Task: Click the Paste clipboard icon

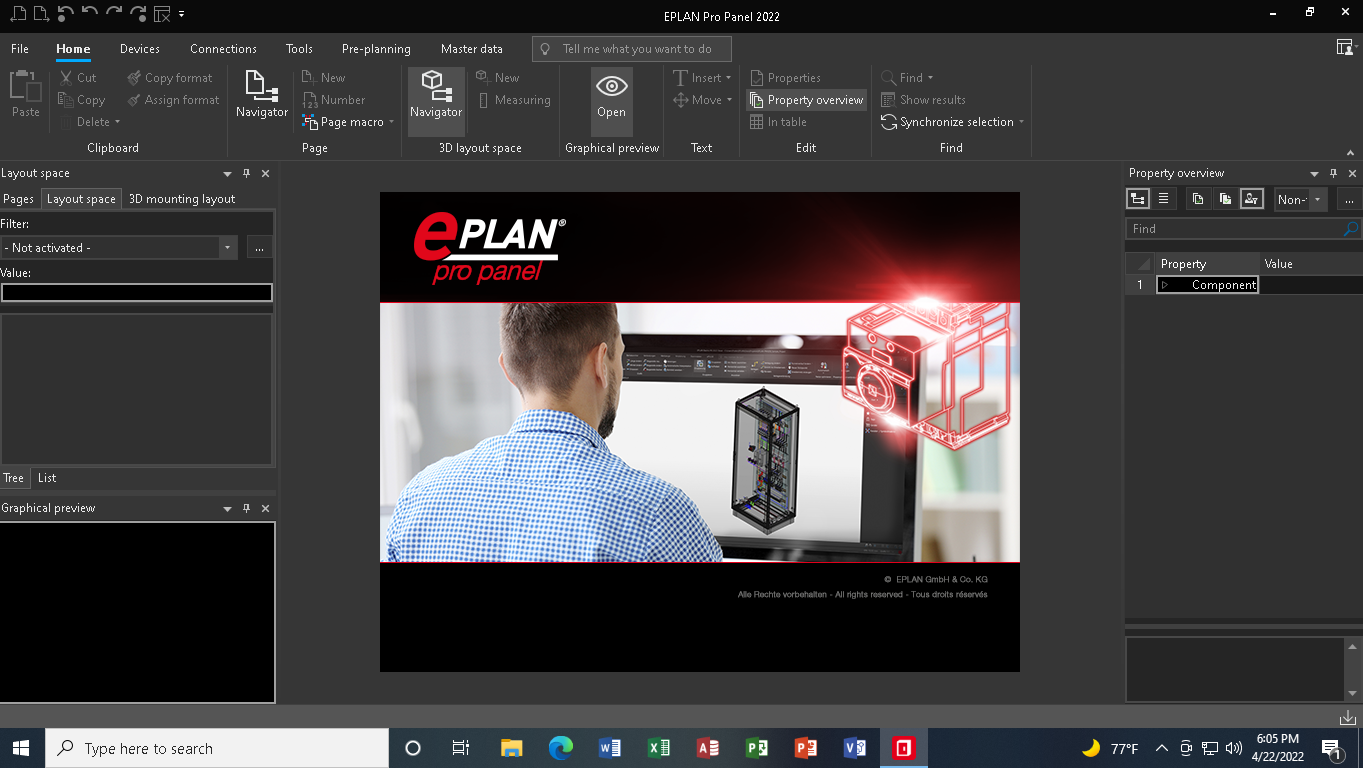Action: 26,95
